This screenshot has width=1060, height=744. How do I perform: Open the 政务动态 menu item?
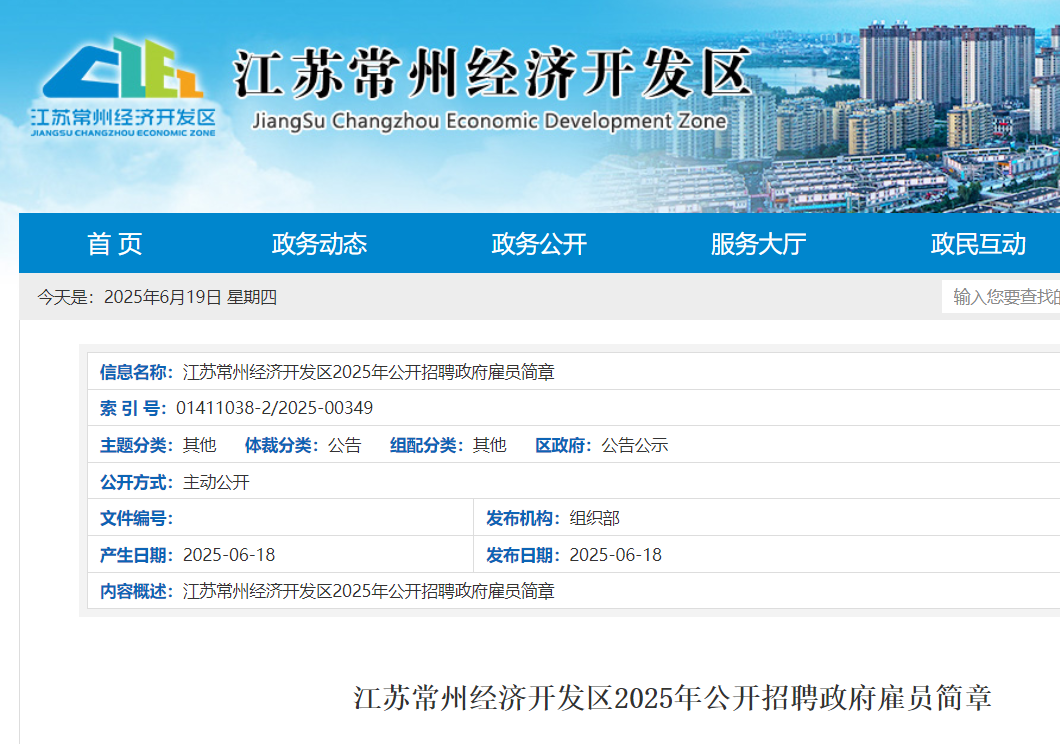(319, 244)
